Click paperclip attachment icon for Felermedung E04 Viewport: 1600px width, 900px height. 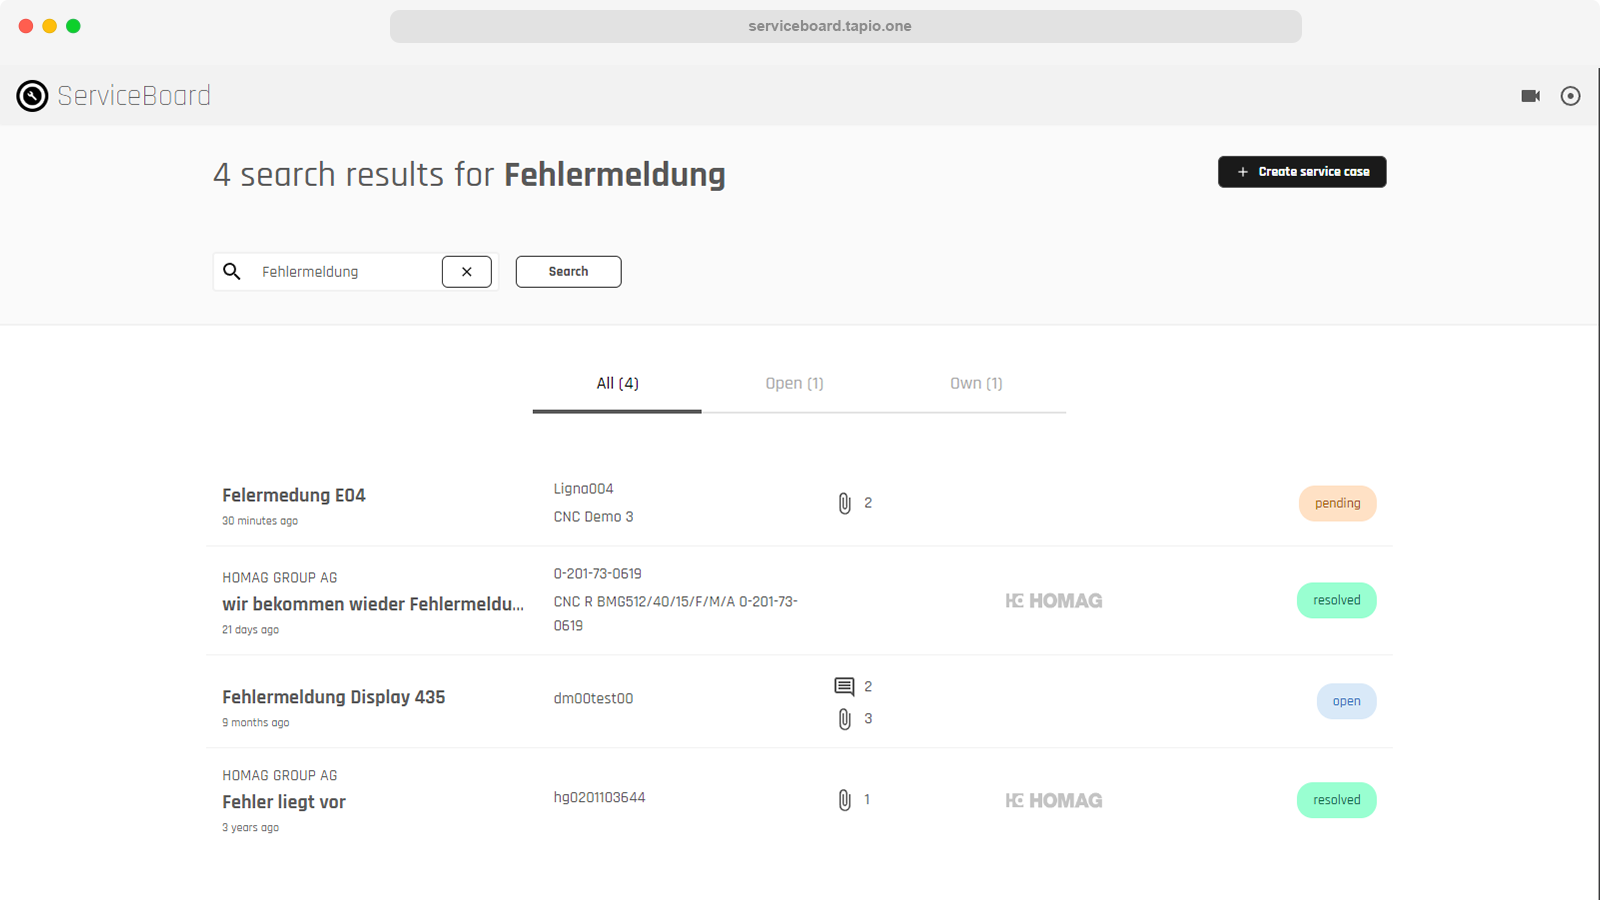click(845, 503)
